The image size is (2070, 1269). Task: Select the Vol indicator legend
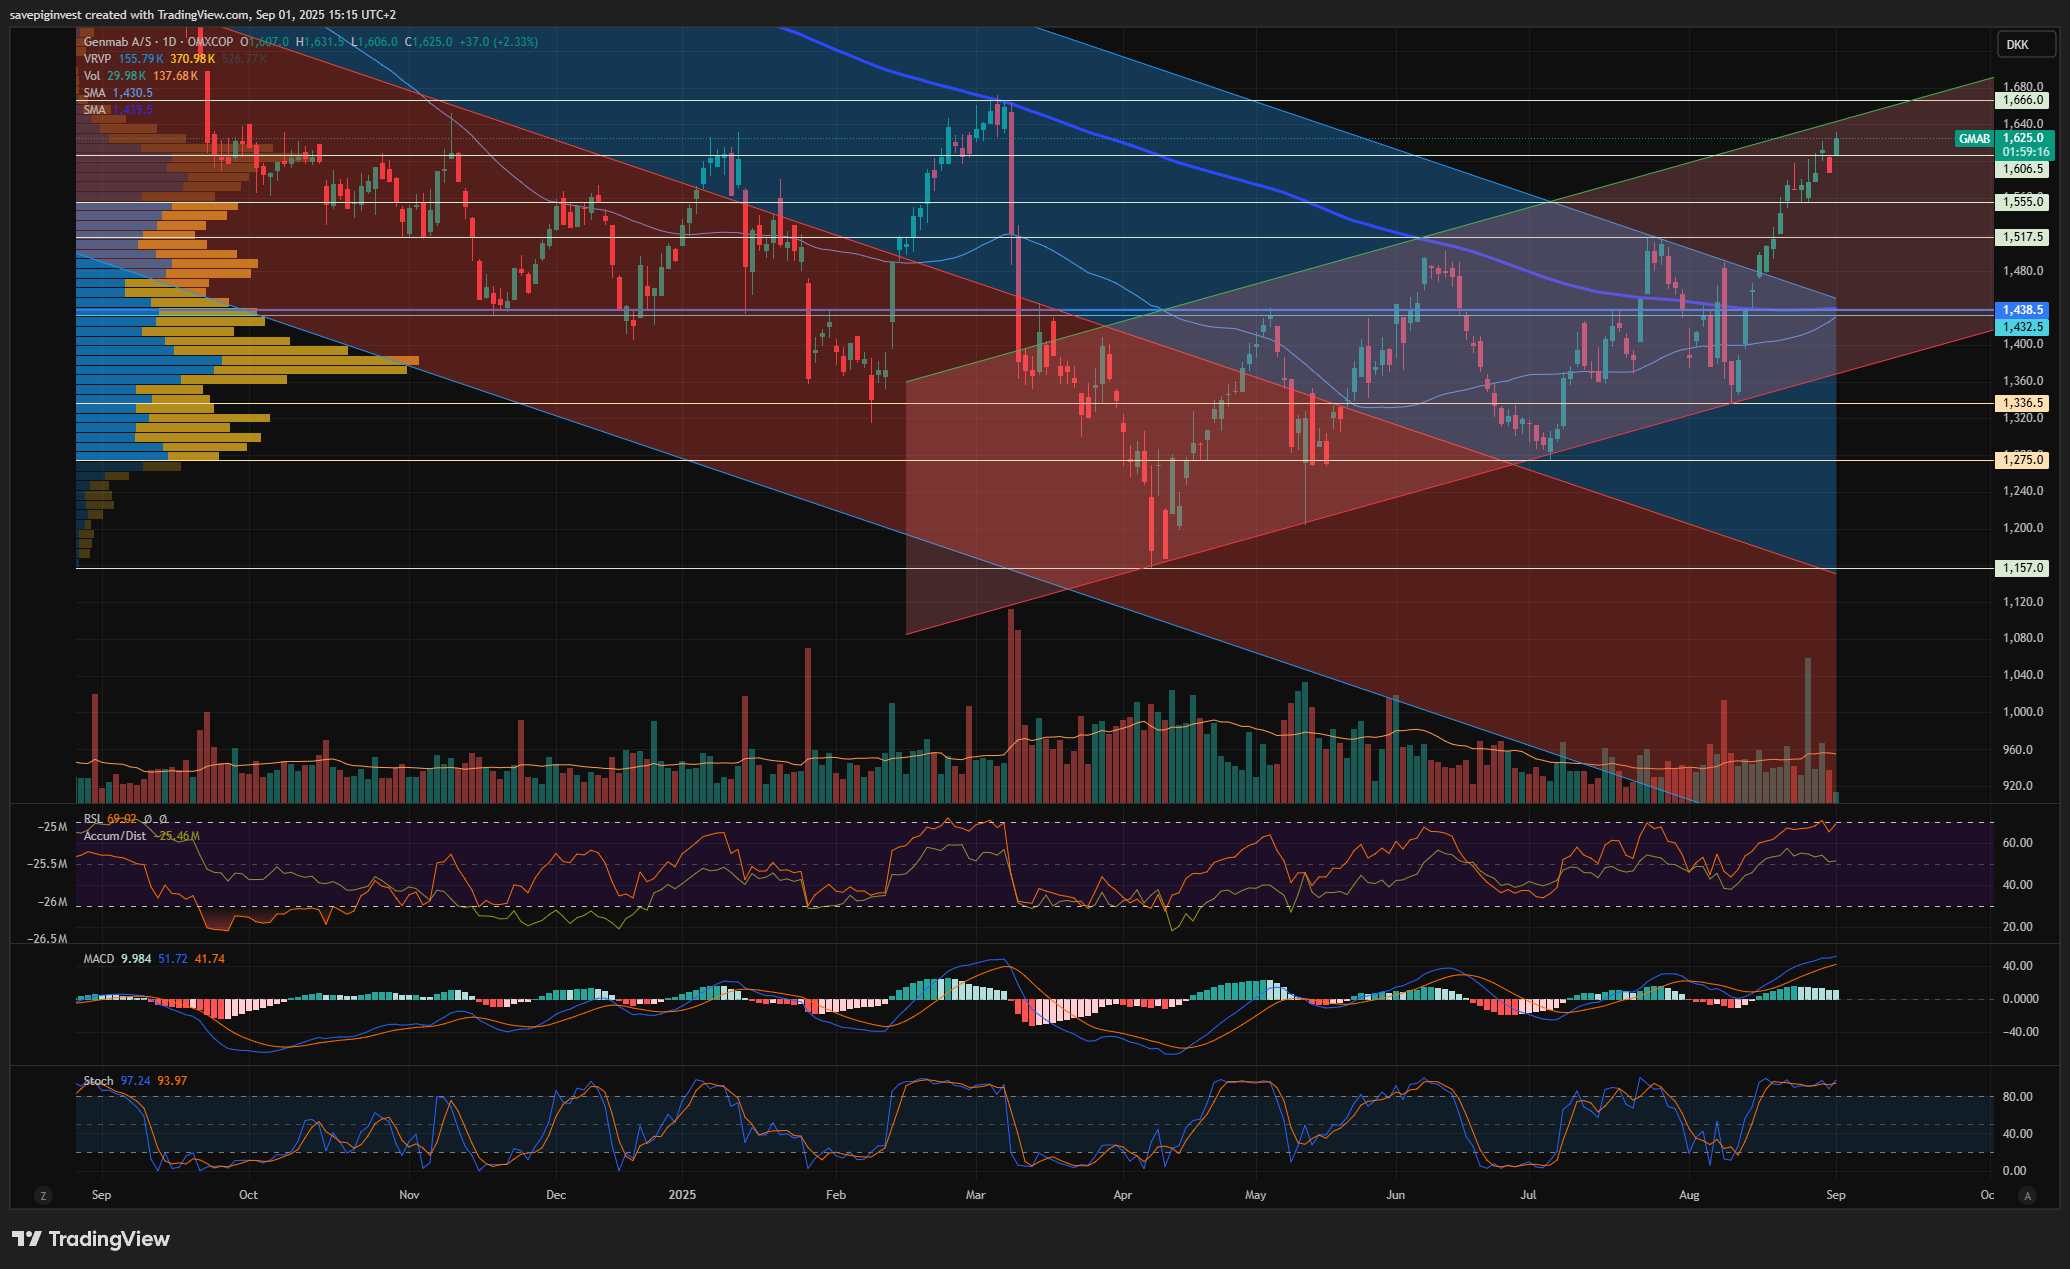(x=92, y=76)
